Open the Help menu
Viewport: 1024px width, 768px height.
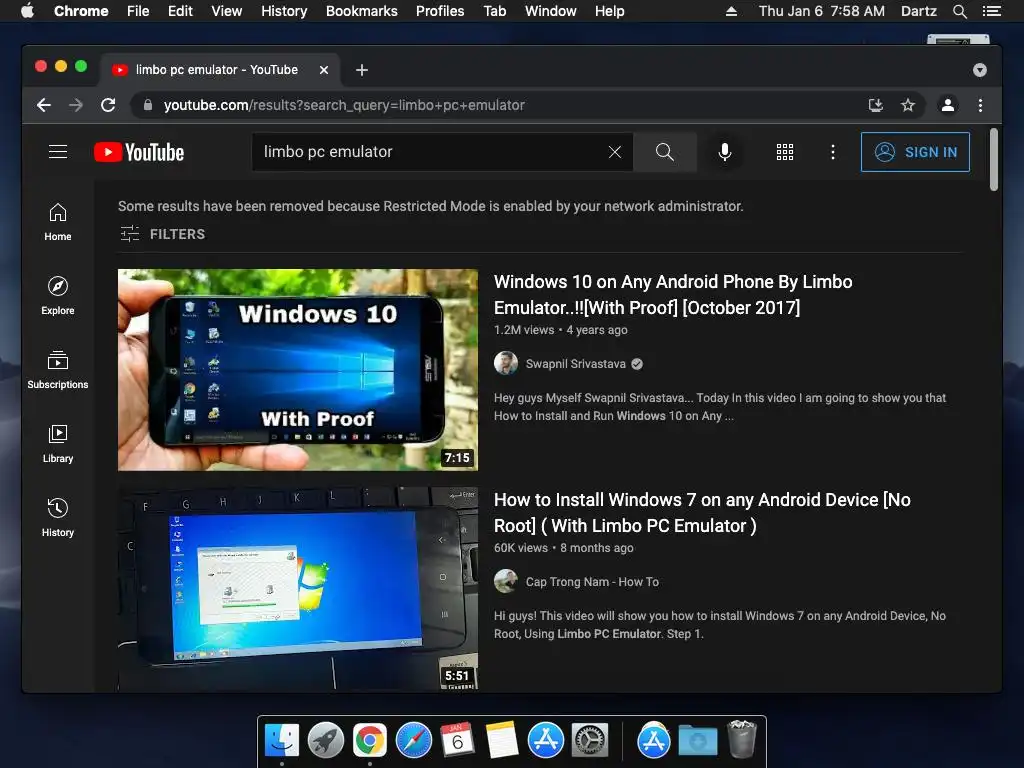click(x=609, y=11)
